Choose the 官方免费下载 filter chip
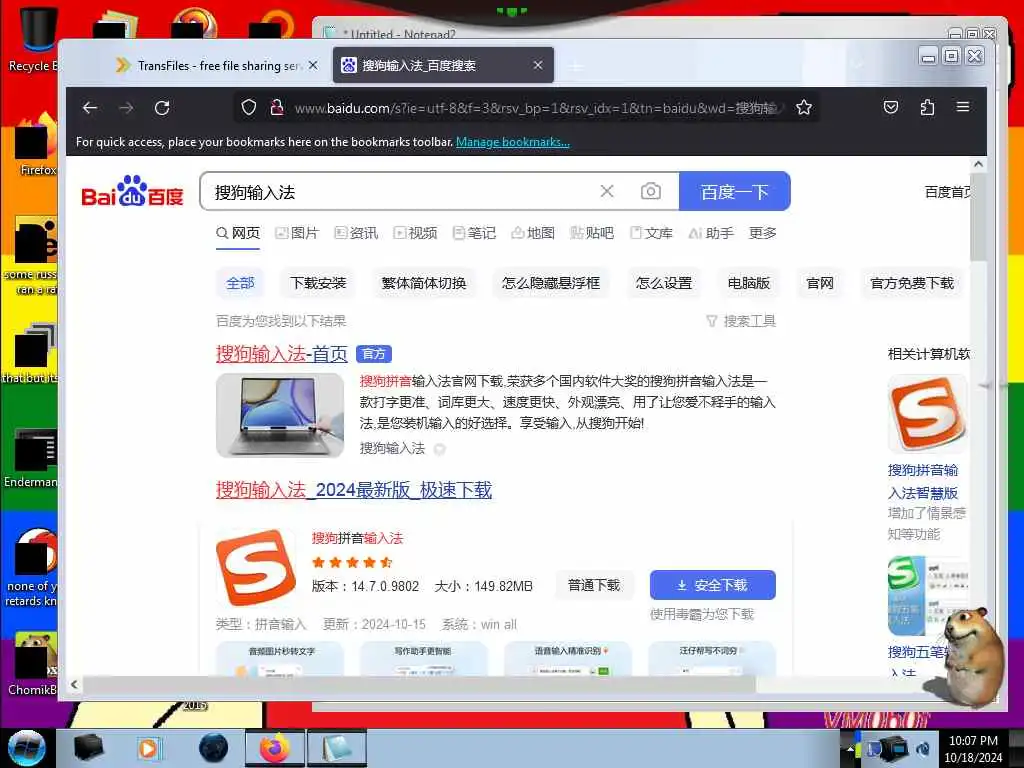Viewport: 1024px width, 768px height. point(912,283)
